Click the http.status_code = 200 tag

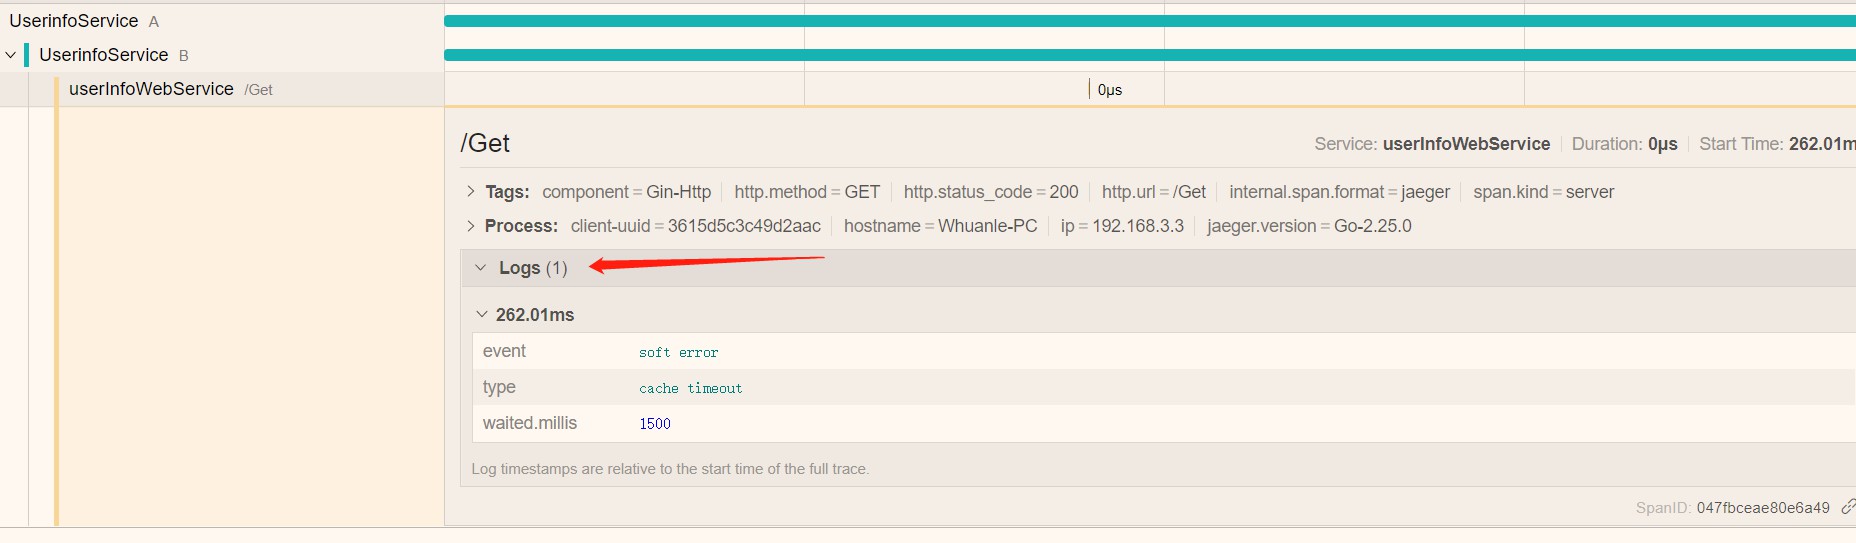click(990, 192)
